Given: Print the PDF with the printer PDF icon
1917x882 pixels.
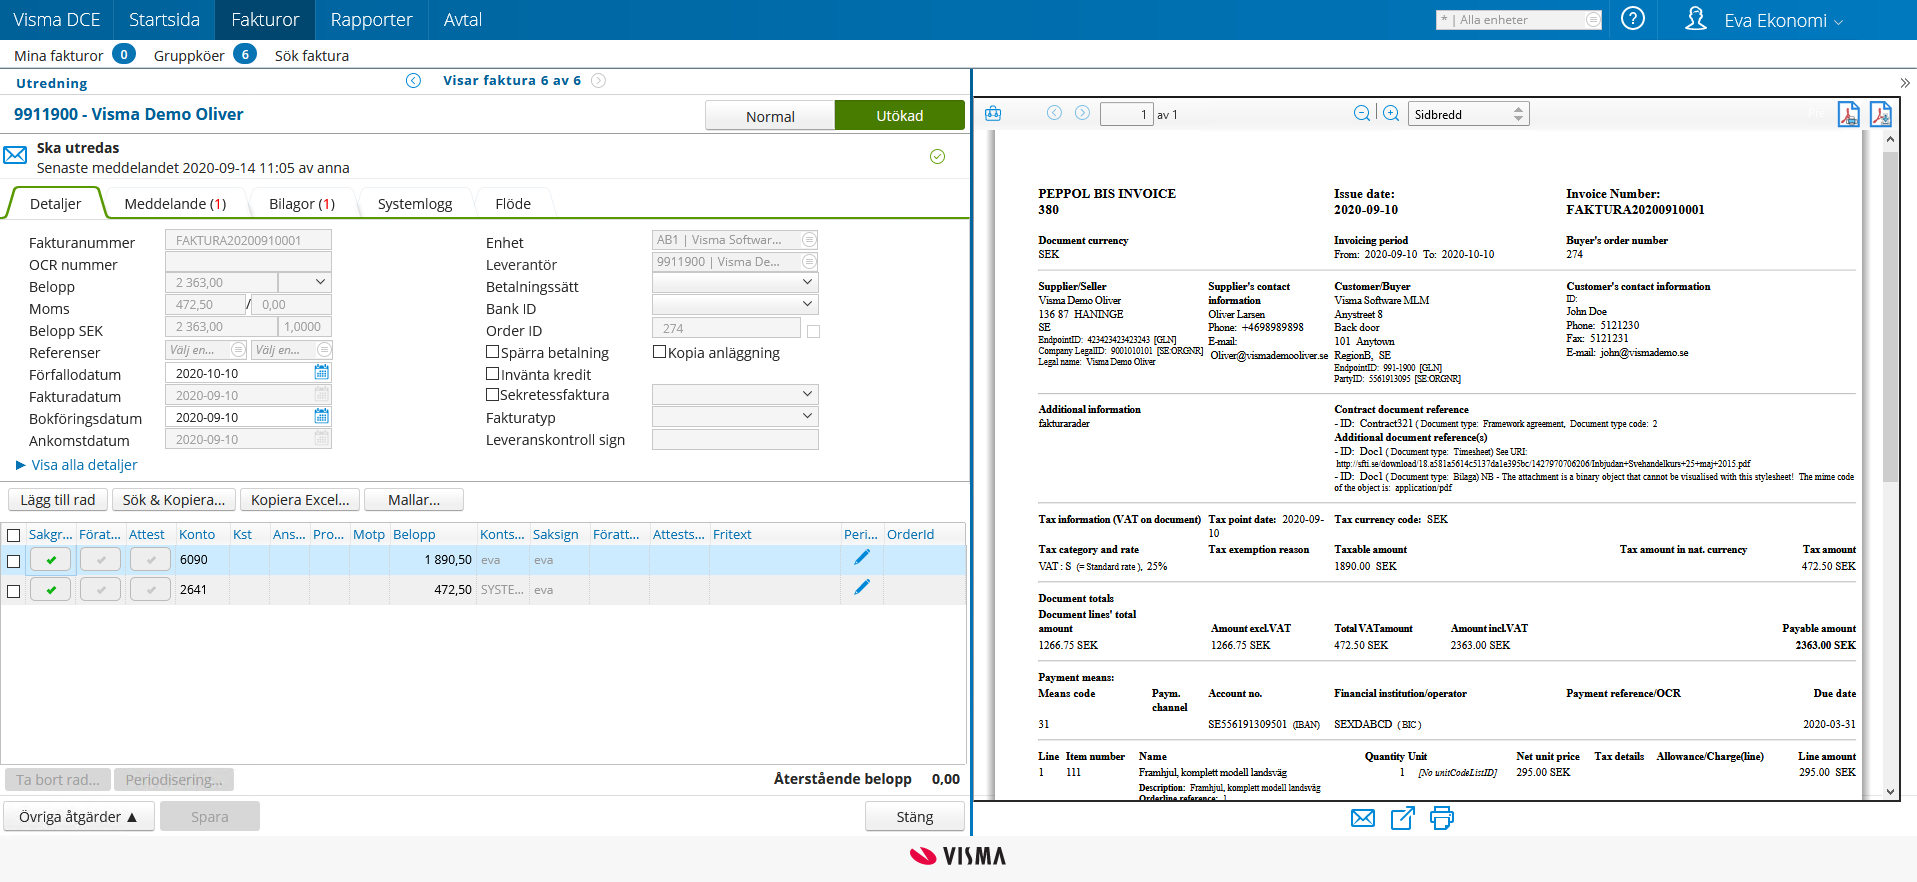Looking at the screenshot, I should pyautogui.click(x=1849, y=115).
